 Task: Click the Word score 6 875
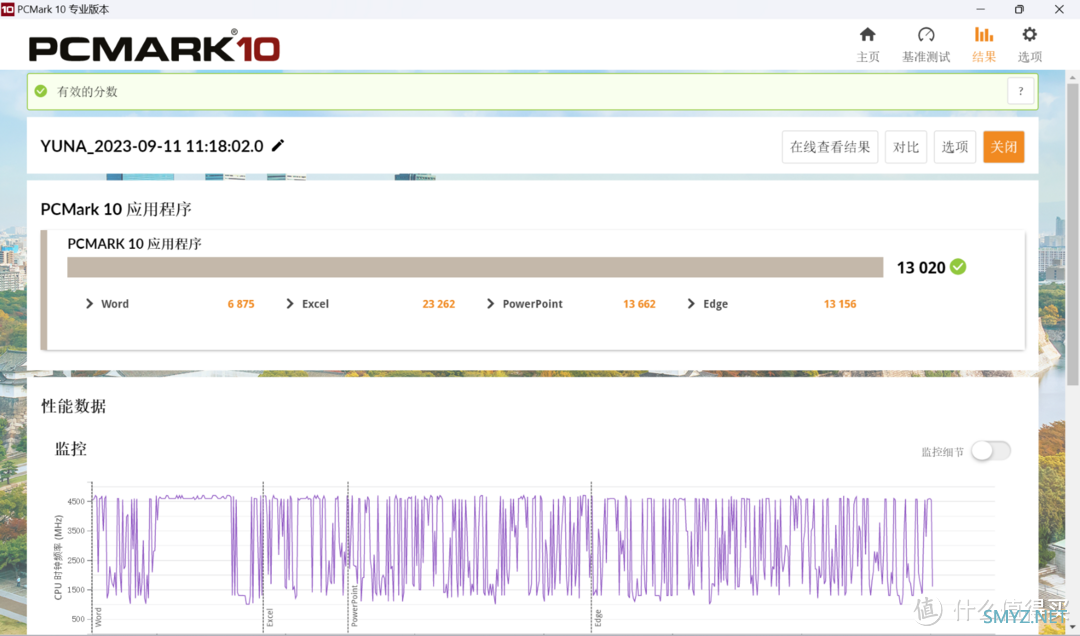tap(241, 304)
